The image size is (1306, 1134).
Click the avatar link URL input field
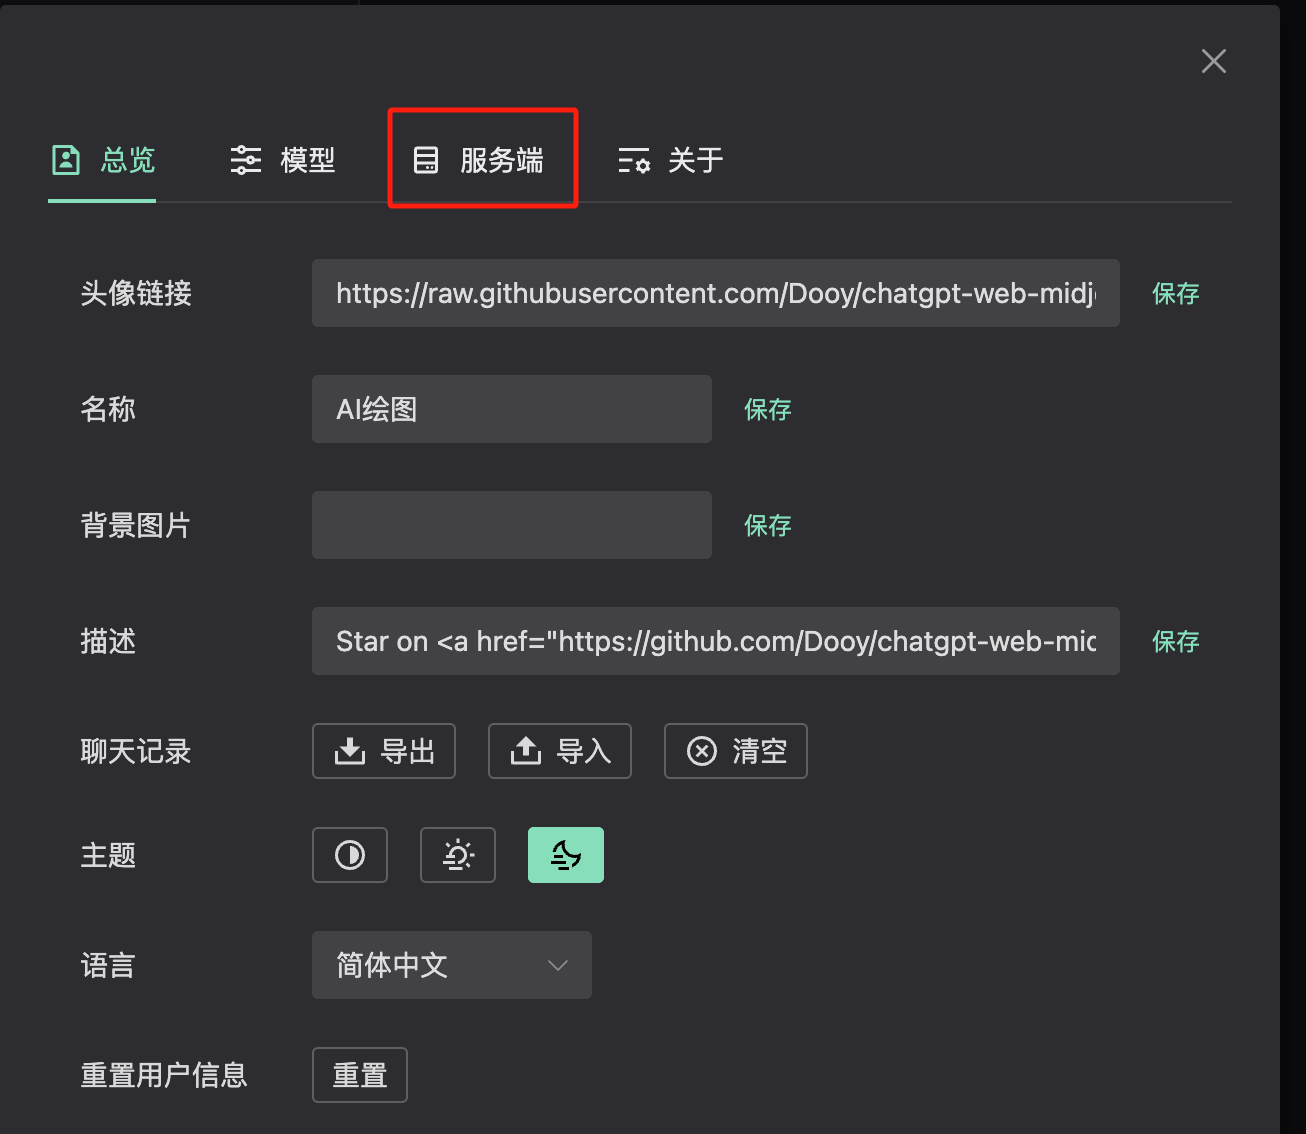click(716, 293)
